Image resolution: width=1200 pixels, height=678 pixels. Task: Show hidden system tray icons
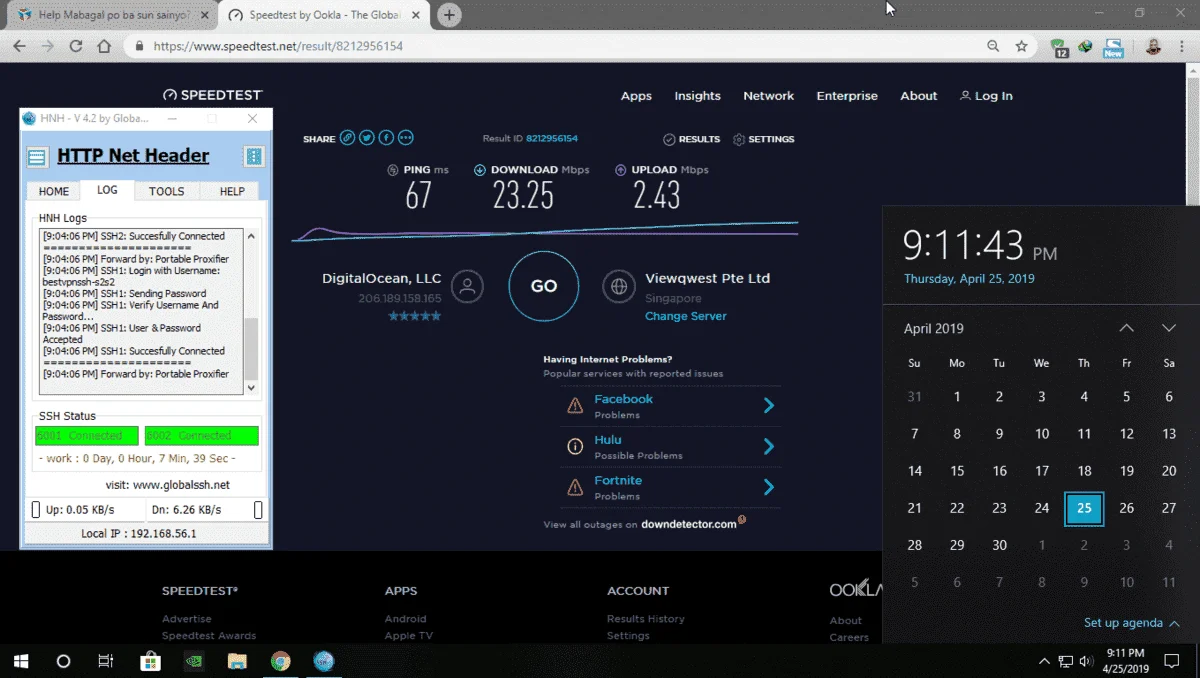(1044, 661)
